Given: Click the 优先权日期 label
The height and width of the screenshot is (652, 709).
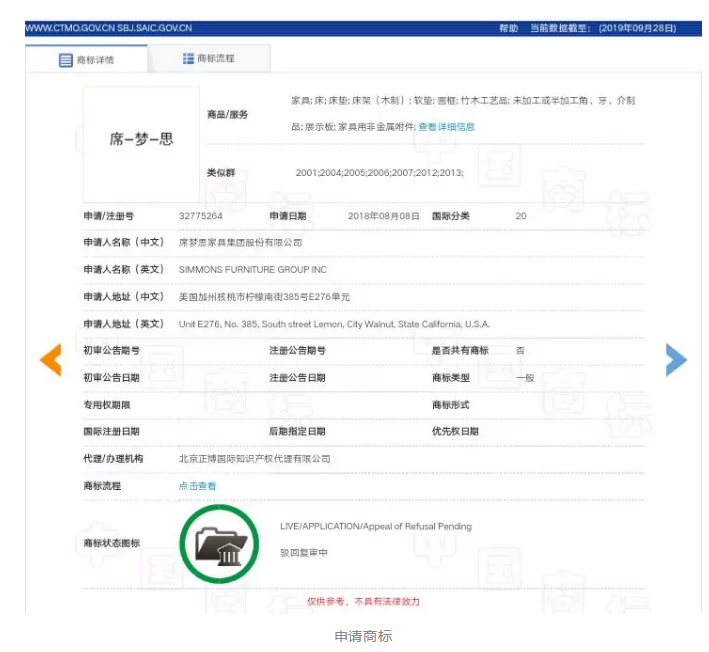Looking at the screenshot, I should pyautogui.click(x=455, y=432).
